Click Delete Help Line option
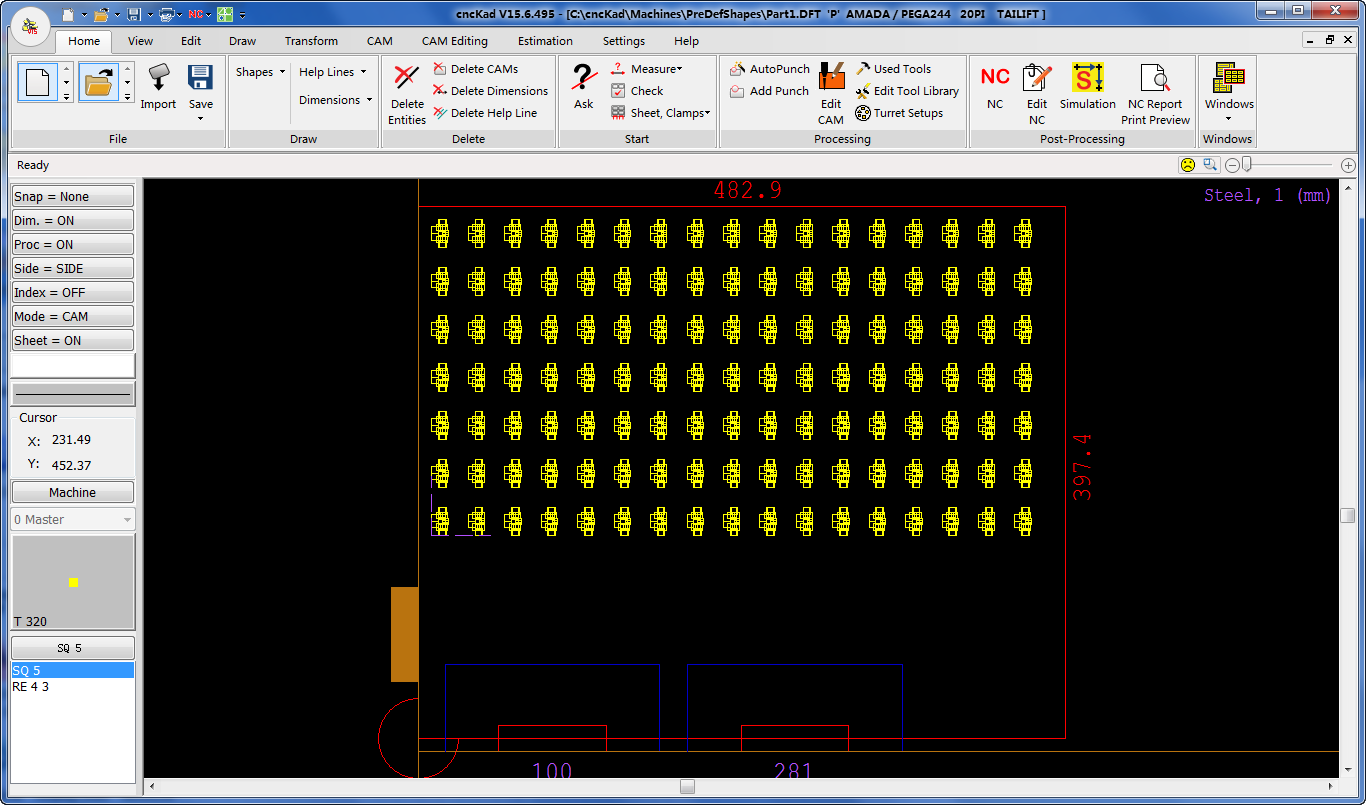Viewport: 1366px width, 805px height. click(485, 113)
